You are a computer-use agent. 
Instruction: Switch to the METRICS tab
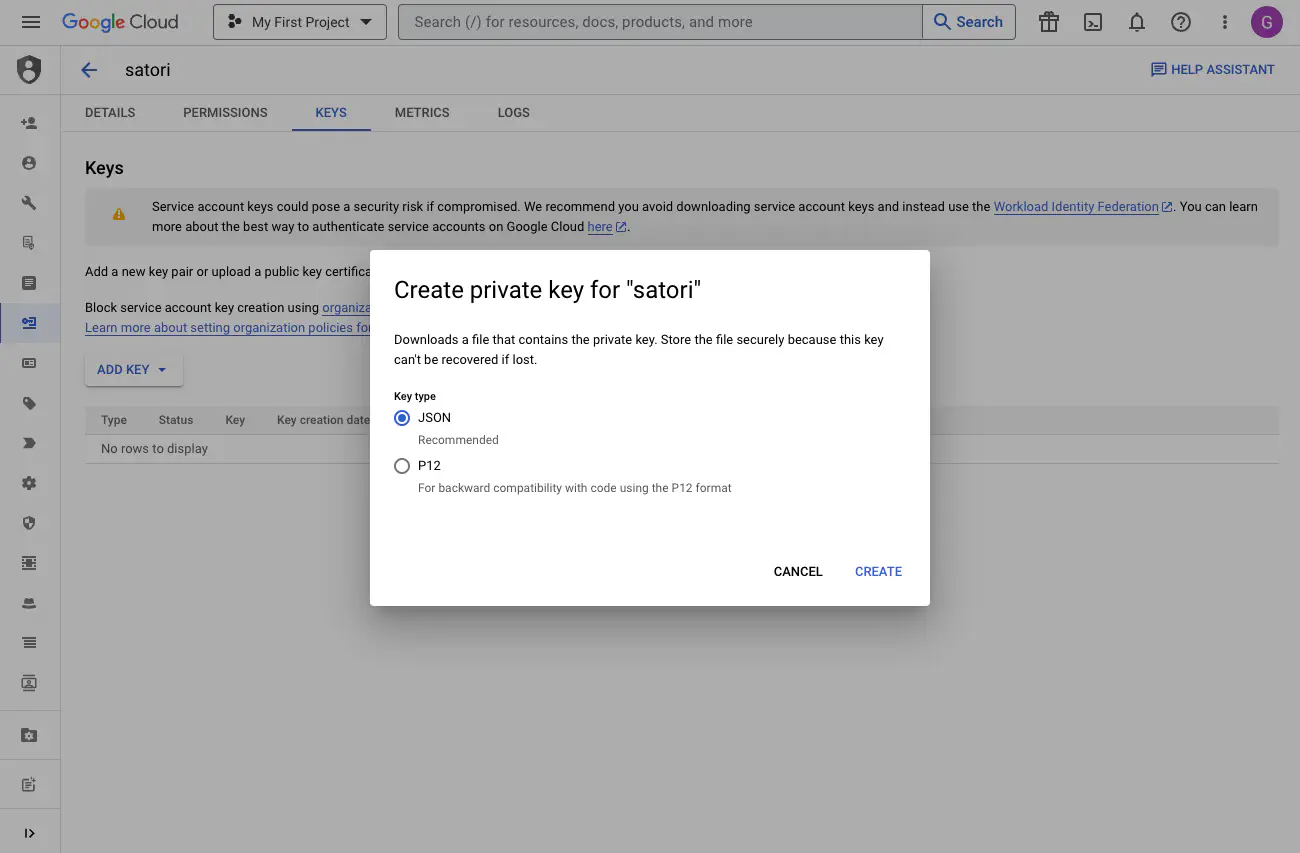[421, 112]
